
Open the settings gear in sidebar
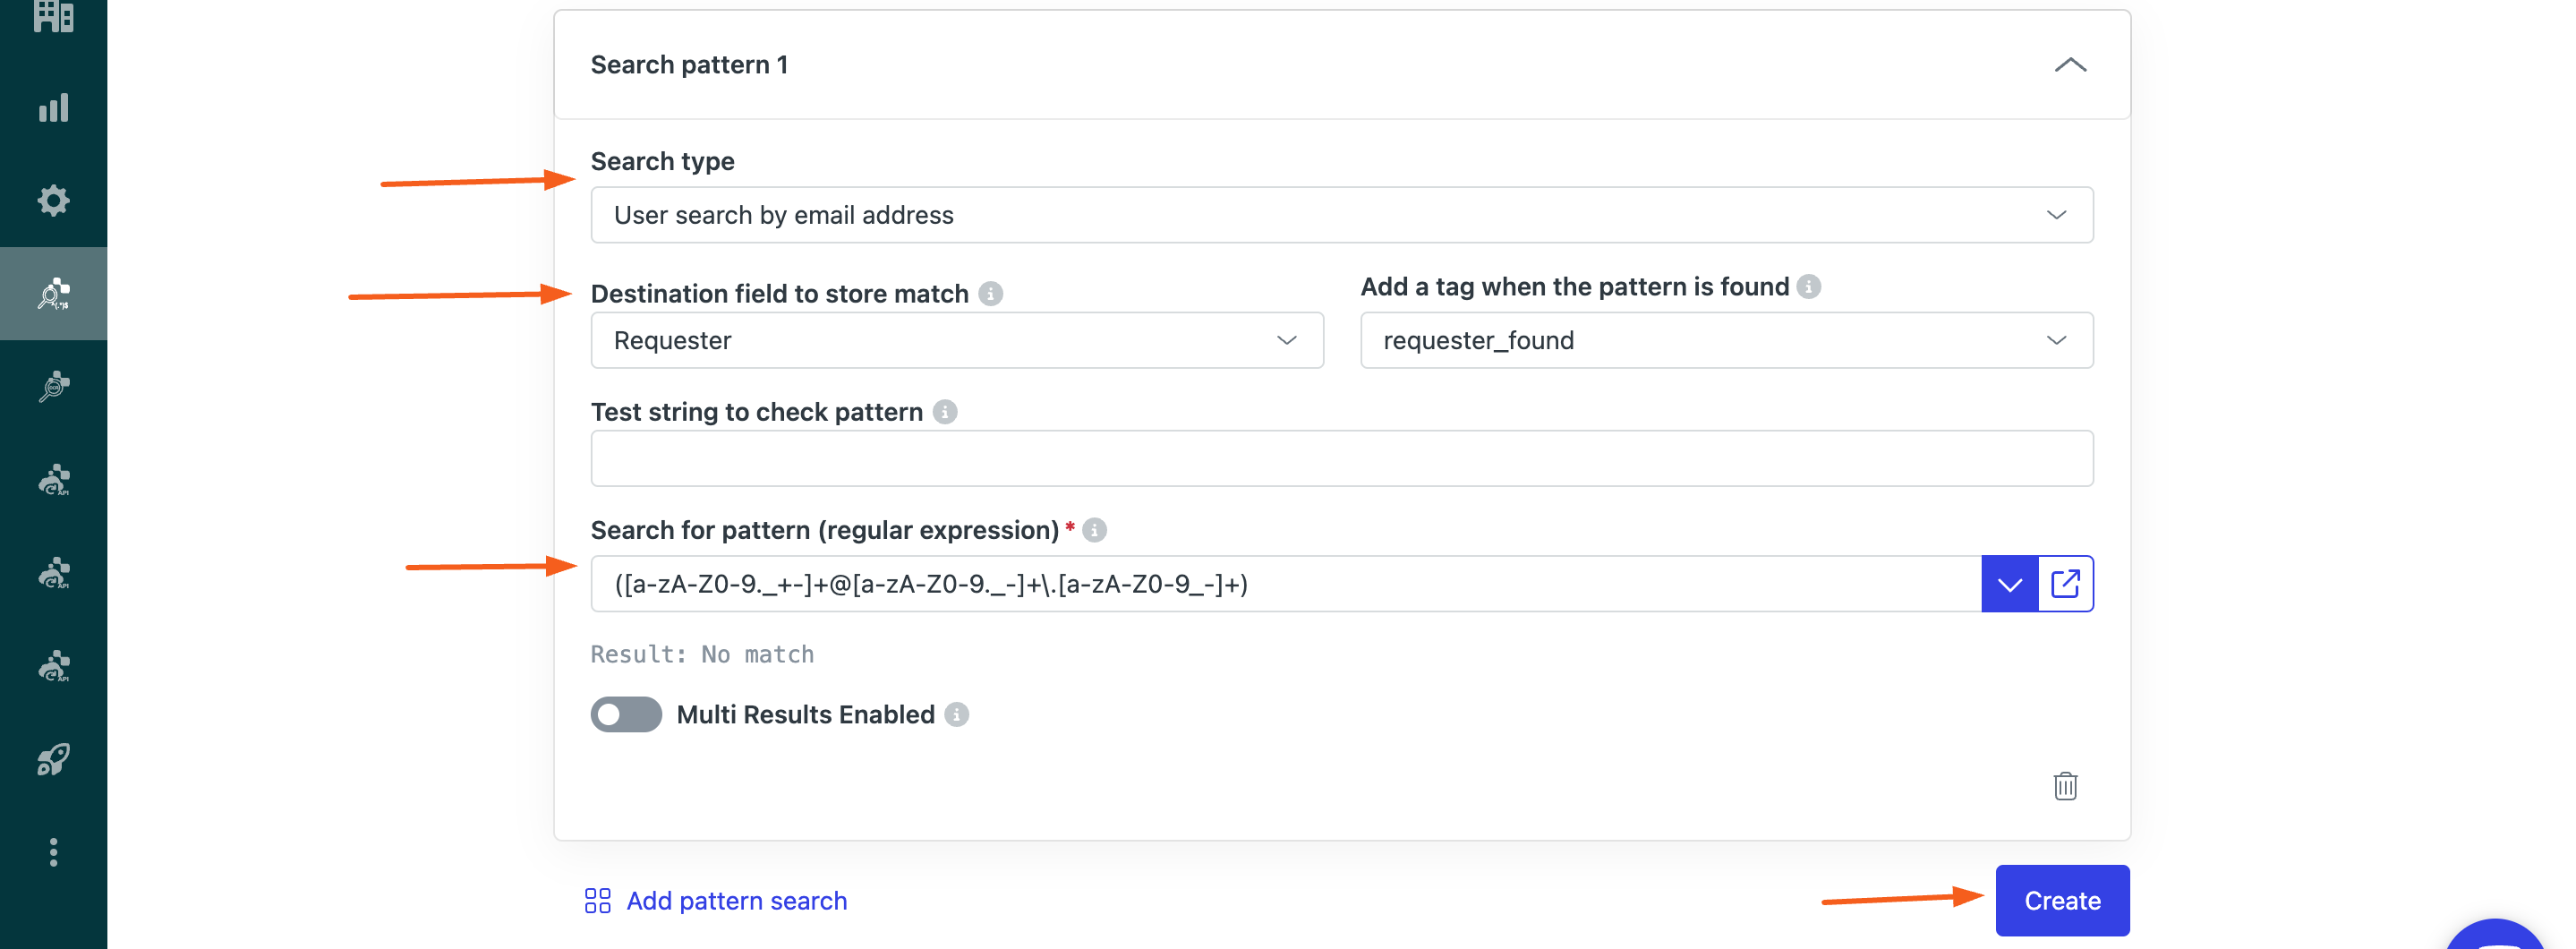coord(53,200)
